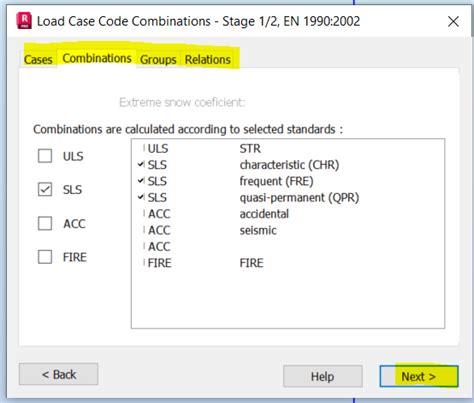Image resolution: width=474 pixels, height=403 pixels.
Task: Click the Robot app icon in title bar
Action: [x=24, y=21]
